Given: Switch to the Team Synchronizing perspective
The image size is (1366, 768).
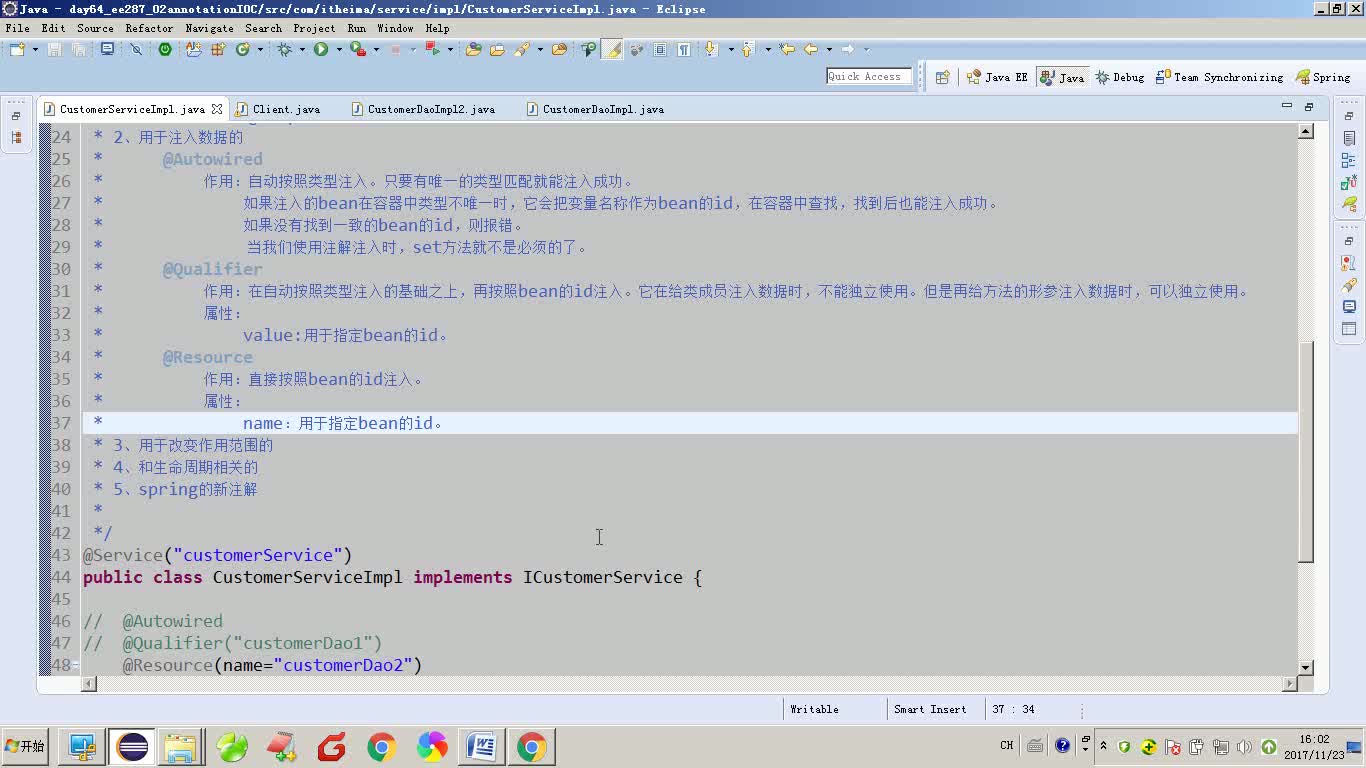Looking at the screenshot, I should [x=1219, y=77].
